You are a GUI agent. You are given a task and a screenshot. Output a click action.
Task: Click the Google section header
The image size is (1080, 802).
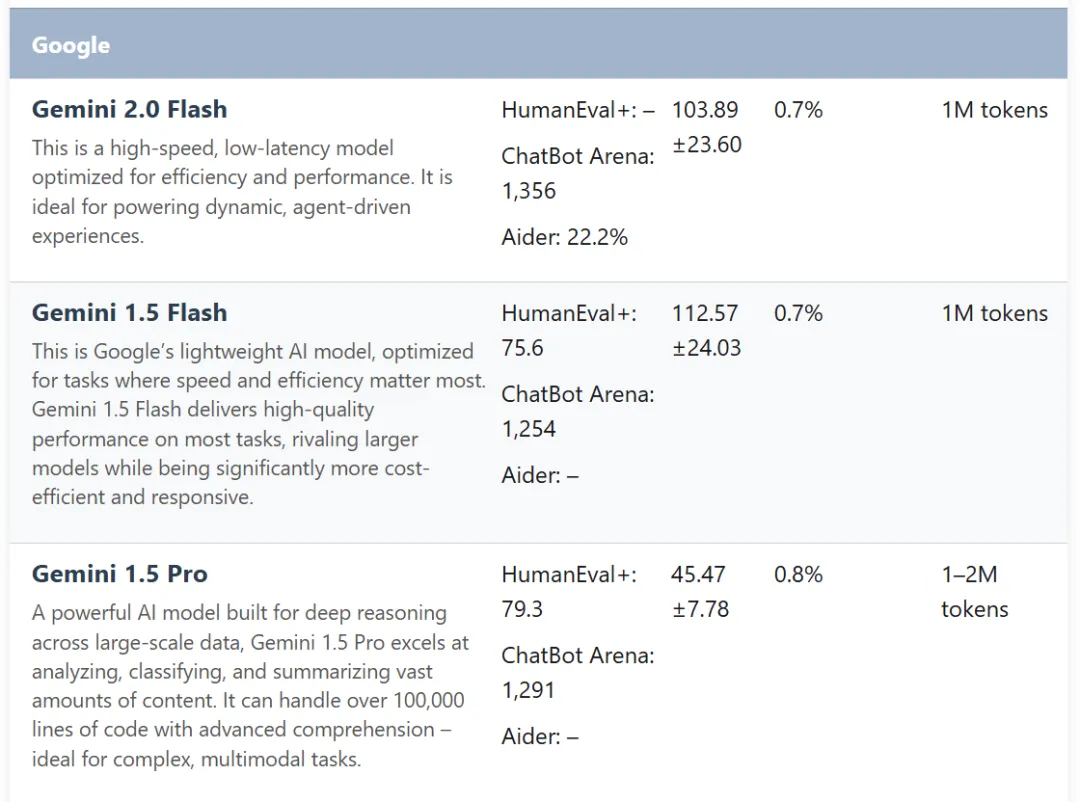coord(538,44)
